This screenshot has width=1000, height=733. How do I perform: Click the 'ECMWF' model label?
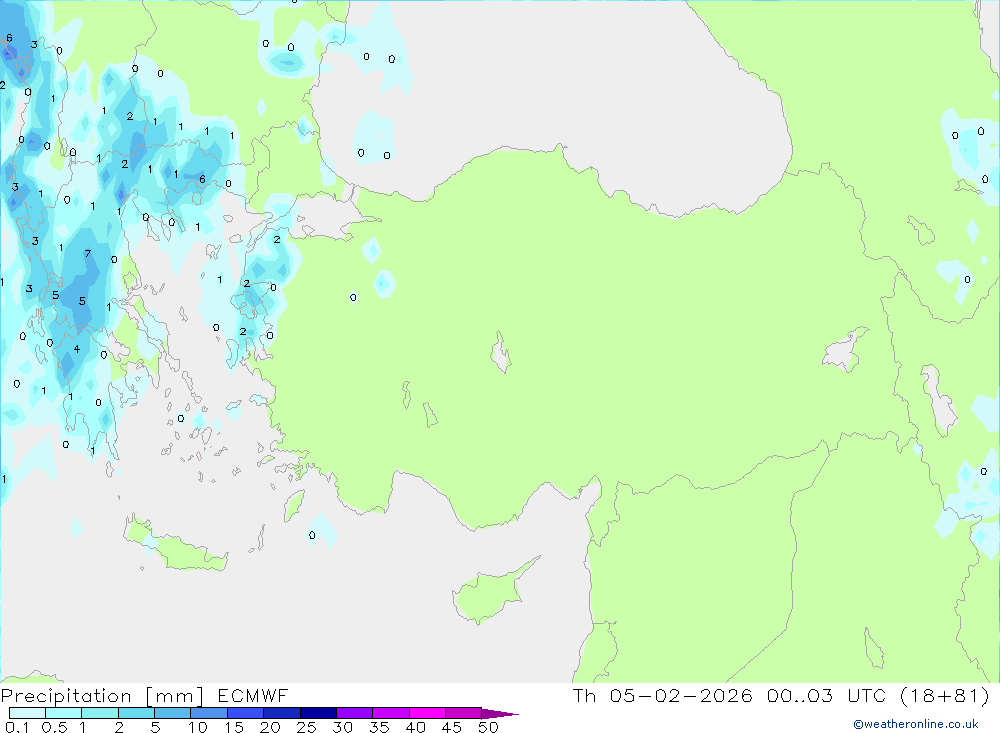pos(253,695)
